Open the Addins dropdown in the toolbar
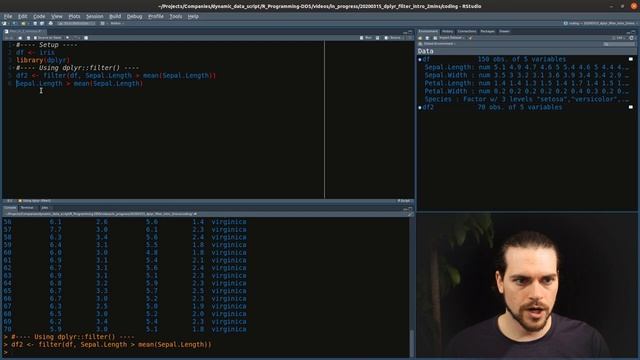The height and width of the screenshot is (360, 640). 117,24
